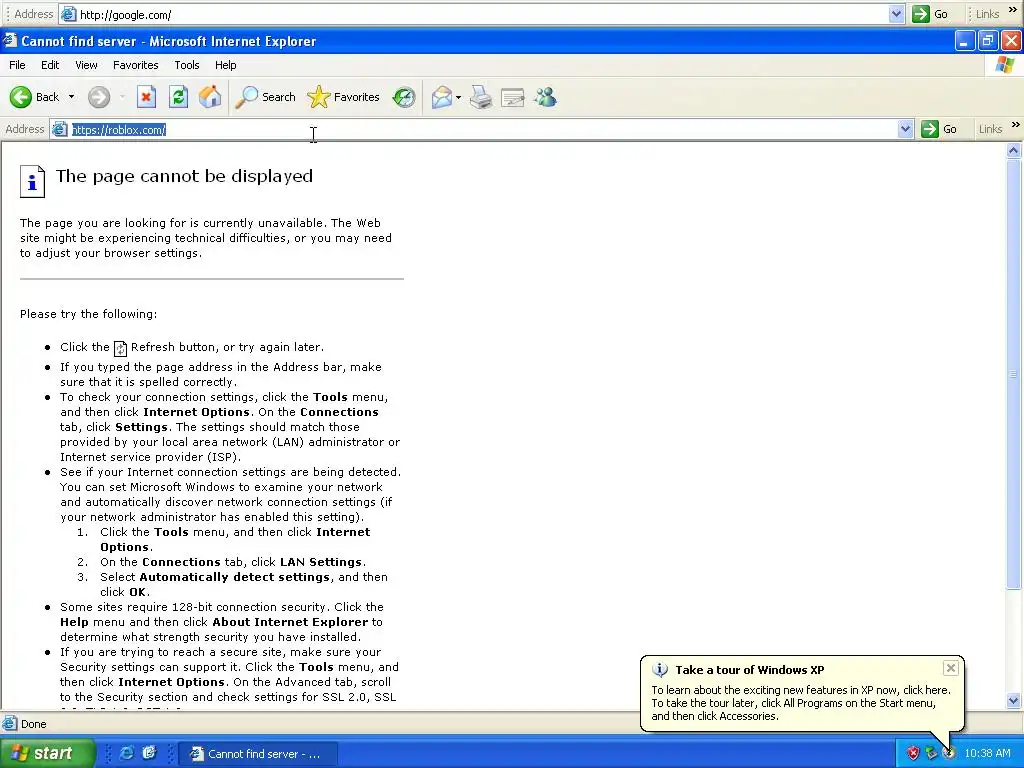Print the page with the printer icon

click(481, 97)
